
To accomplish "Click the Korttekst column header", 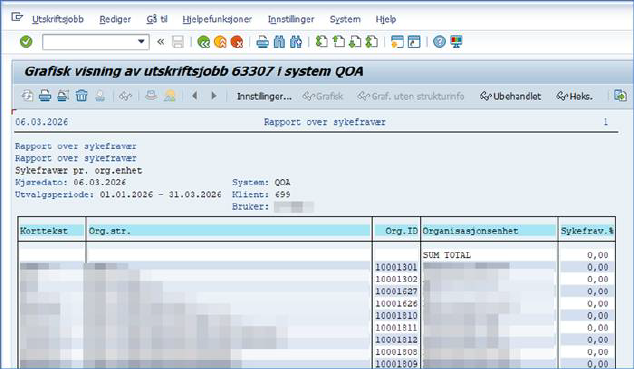I will (x=52, y=231).
